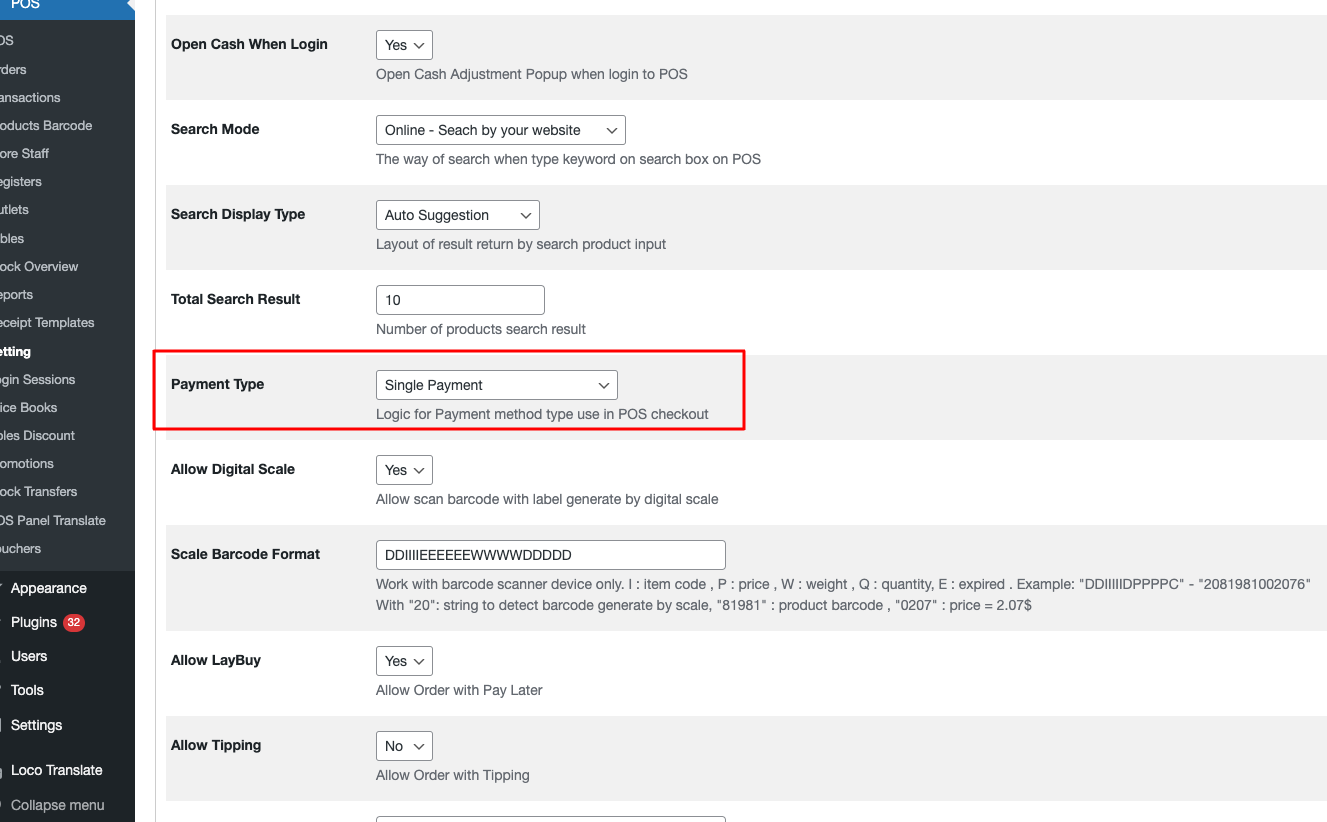This screenshot has width=1327, height=822.
Task: Select Login Sessions in the POS submenu
Action: tap(38, 380)
